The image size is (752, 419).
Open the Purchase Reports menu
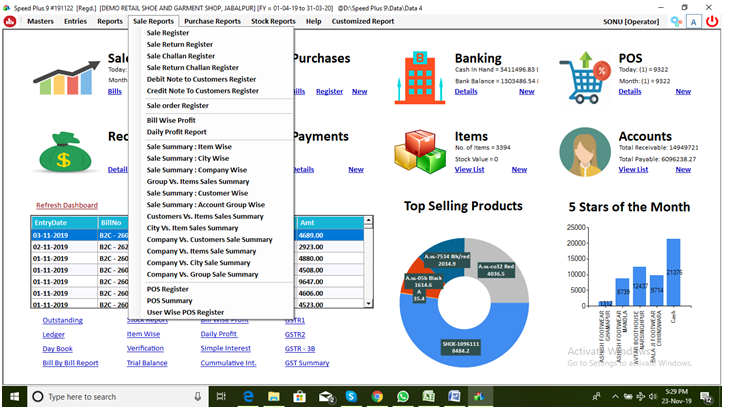pyautogui.click(x=212, y=21)
